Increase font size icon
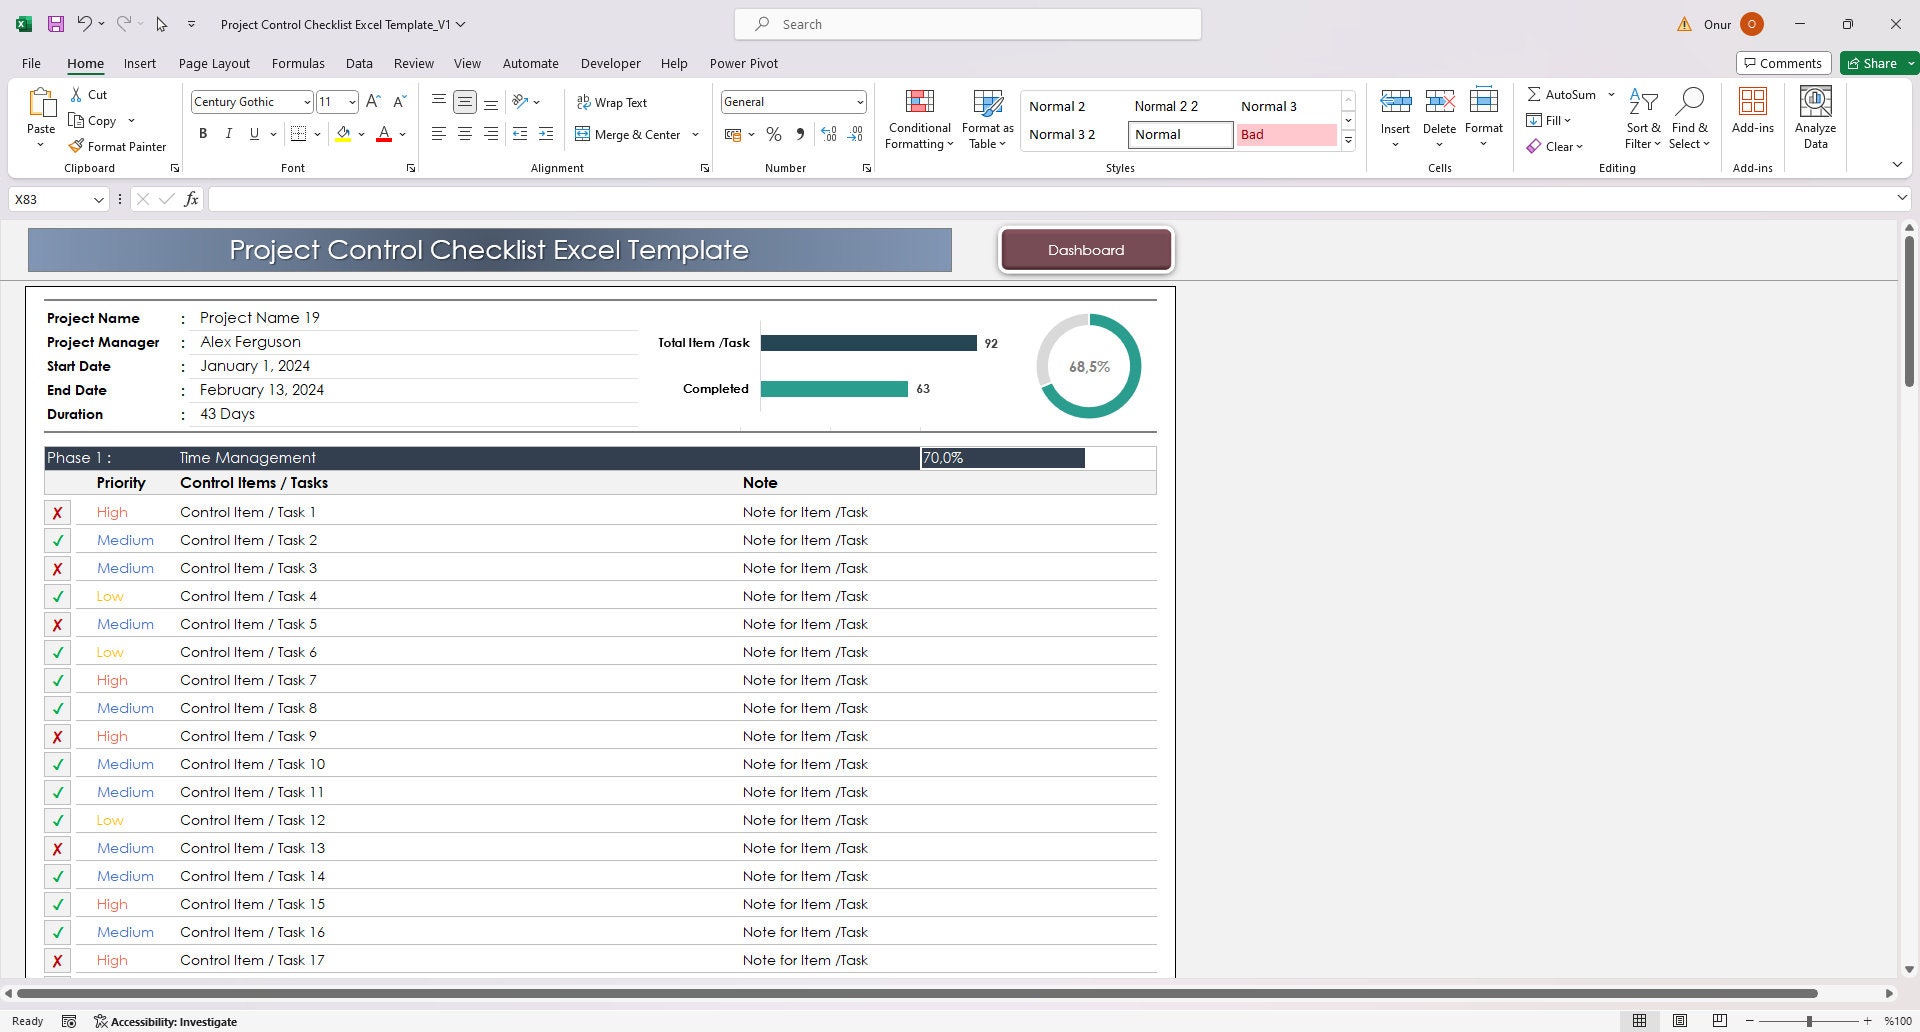Image resolution: width=1920 pixels, height=1032 pixels. pyautogui.click(x=373, y=101)
